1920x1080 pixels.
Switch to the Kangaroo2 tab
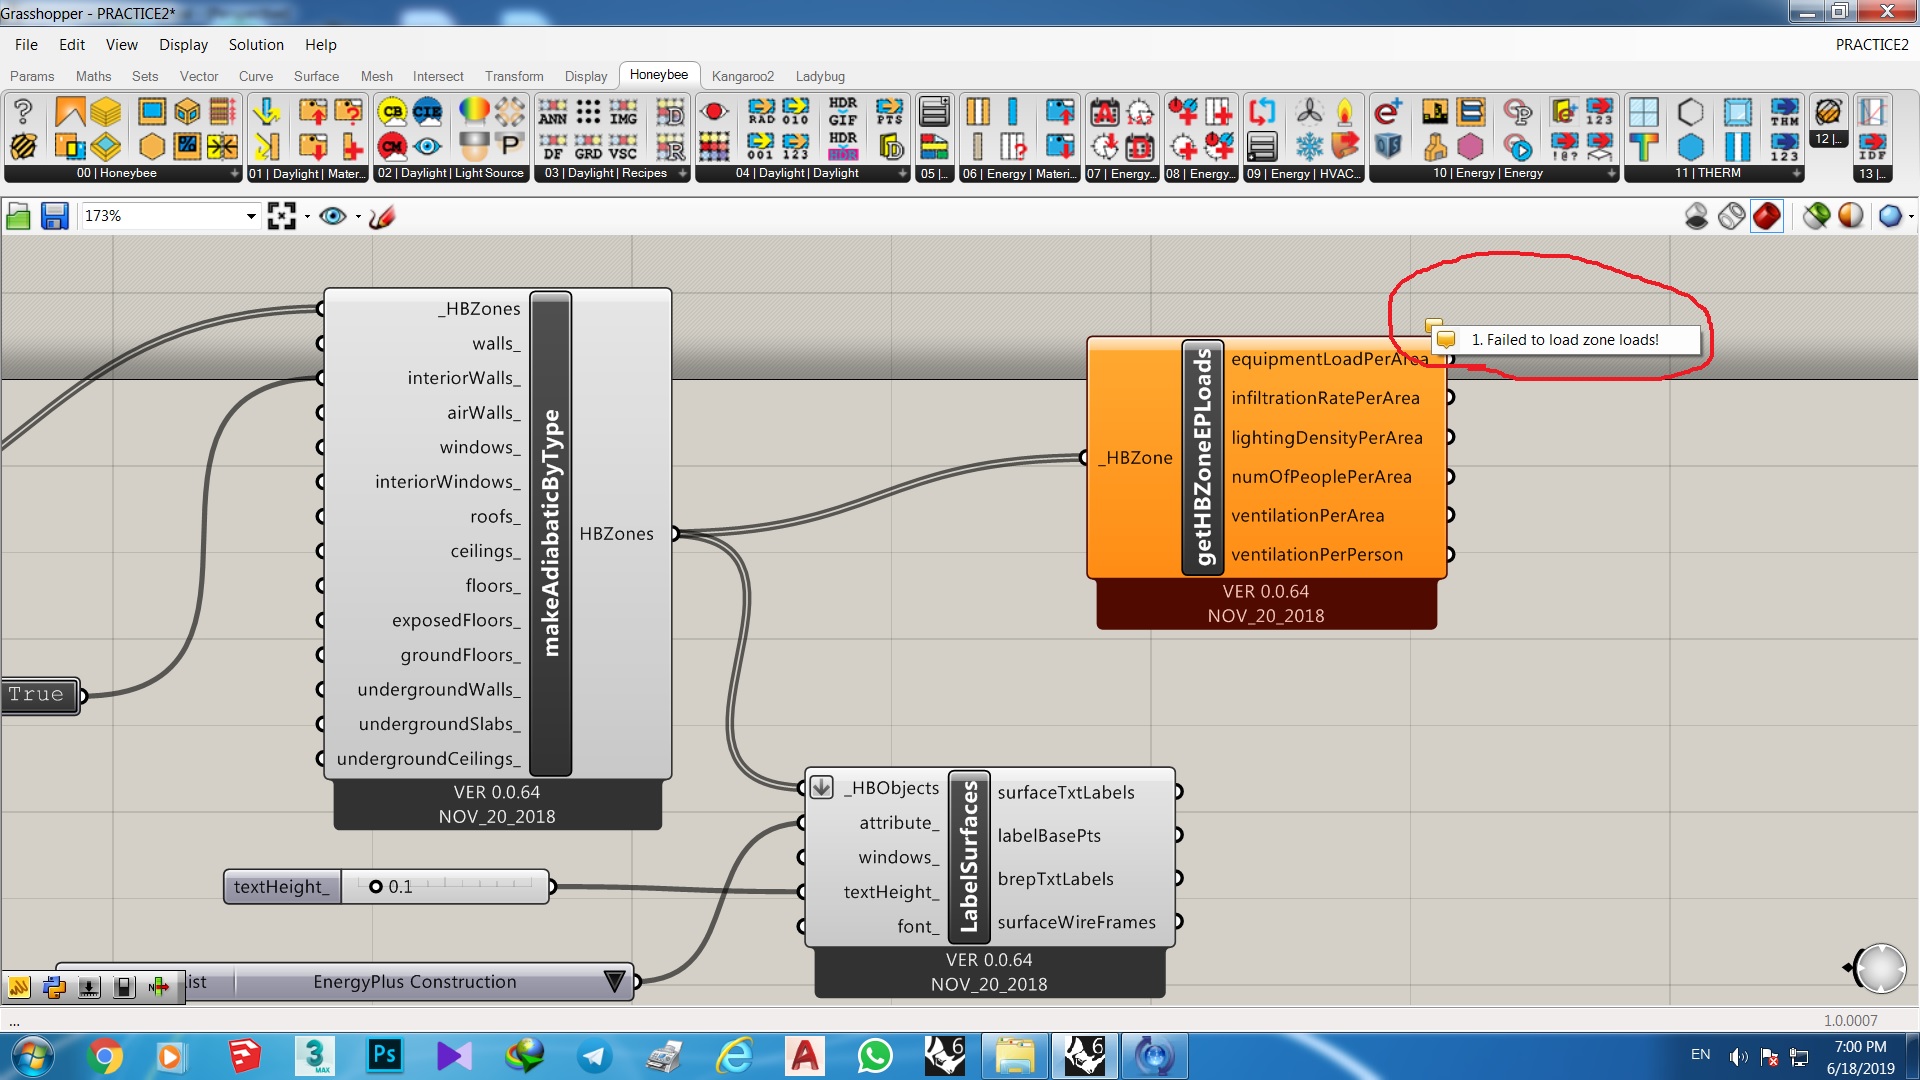click(743, 76)
